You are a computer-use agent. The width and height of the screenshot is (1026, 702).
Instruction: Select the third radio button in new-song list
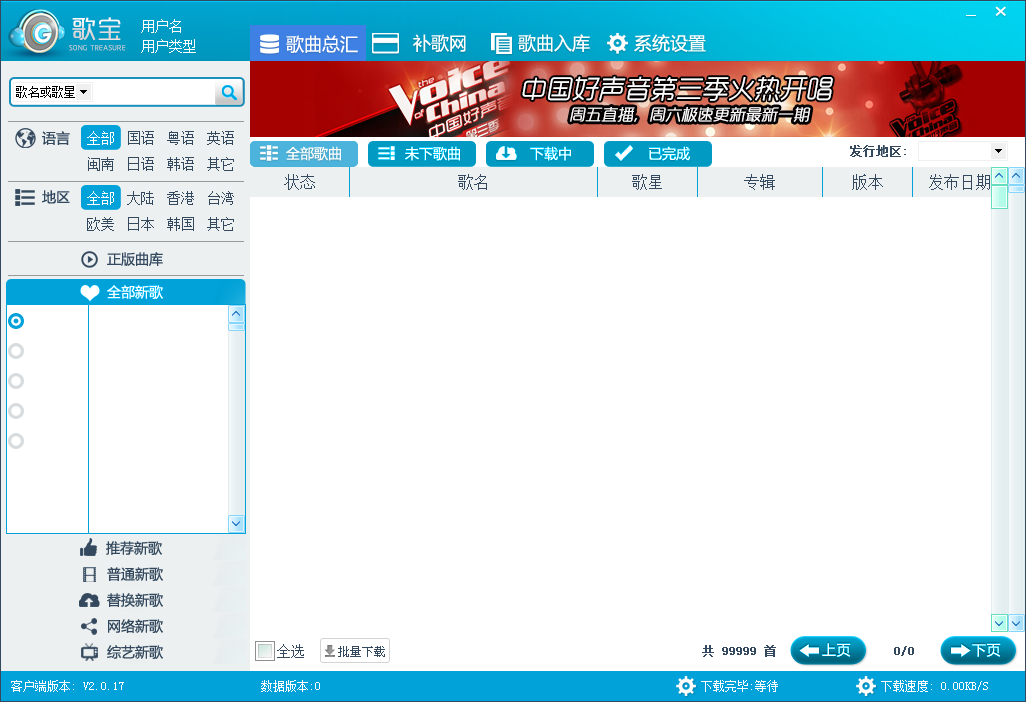tap(16, 381)
